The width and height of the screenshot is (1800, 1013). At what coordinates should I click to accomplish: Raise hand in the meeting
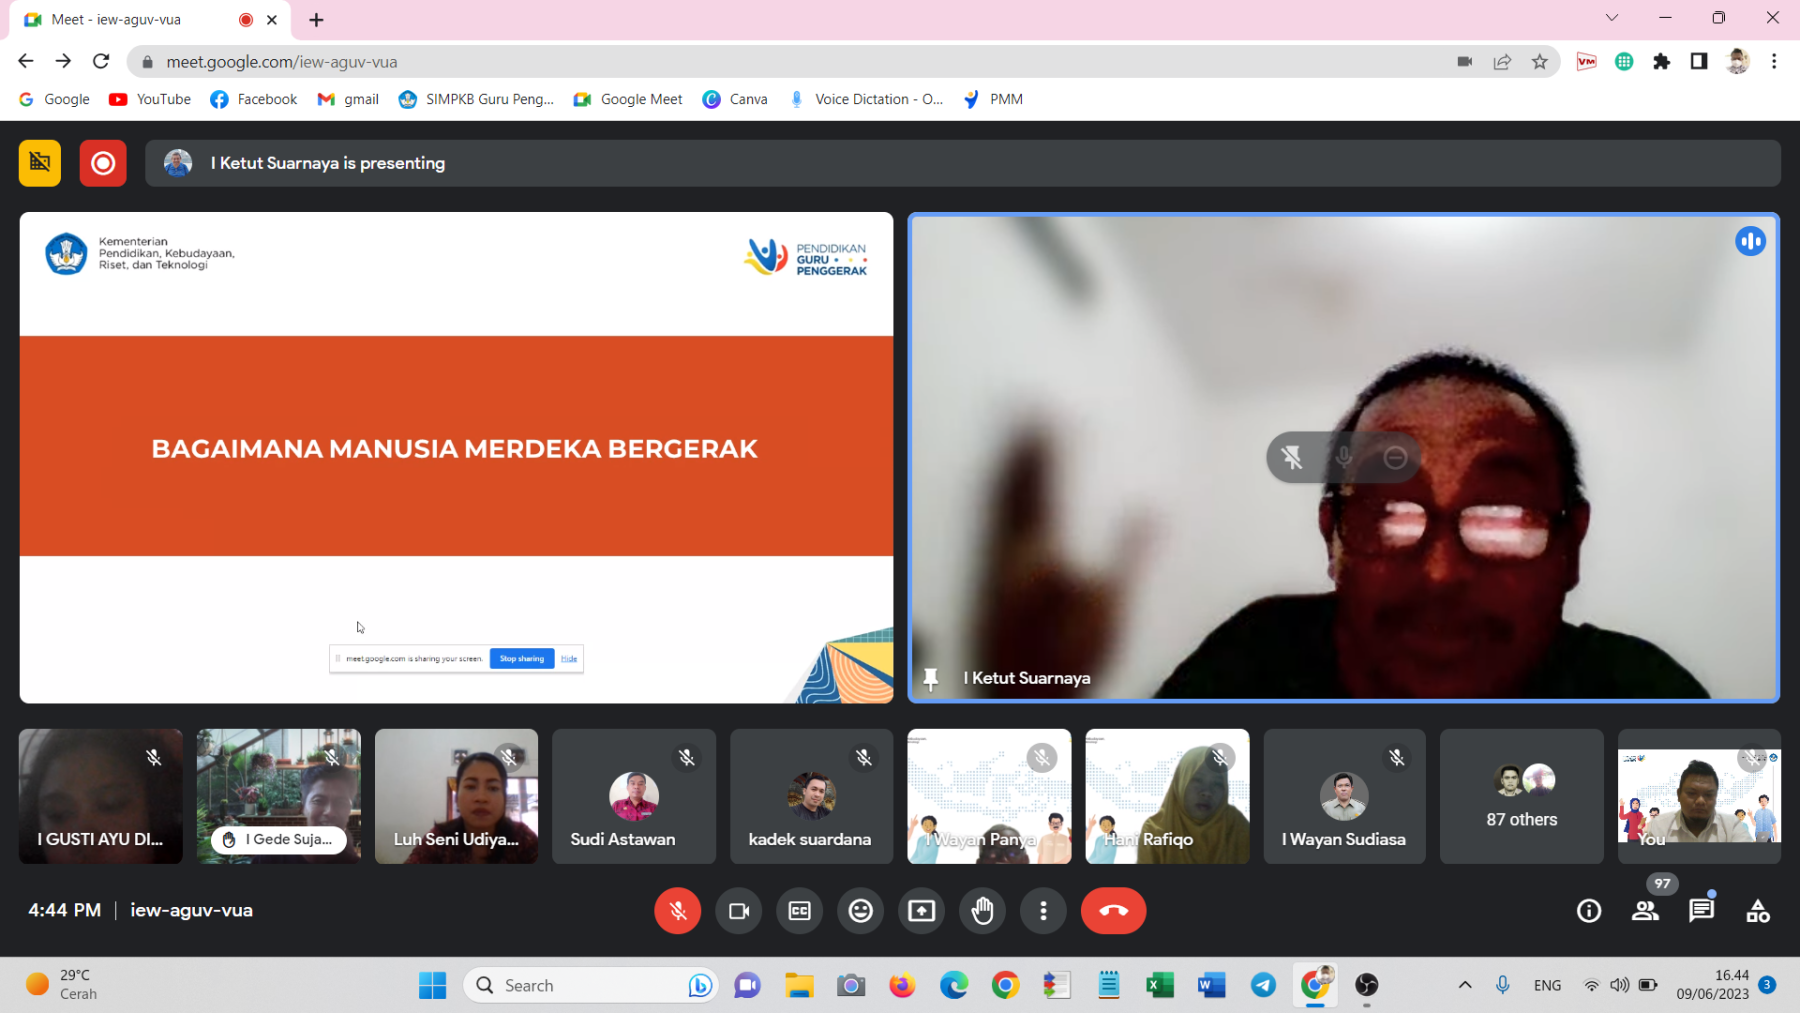click(x=983, y=911)
